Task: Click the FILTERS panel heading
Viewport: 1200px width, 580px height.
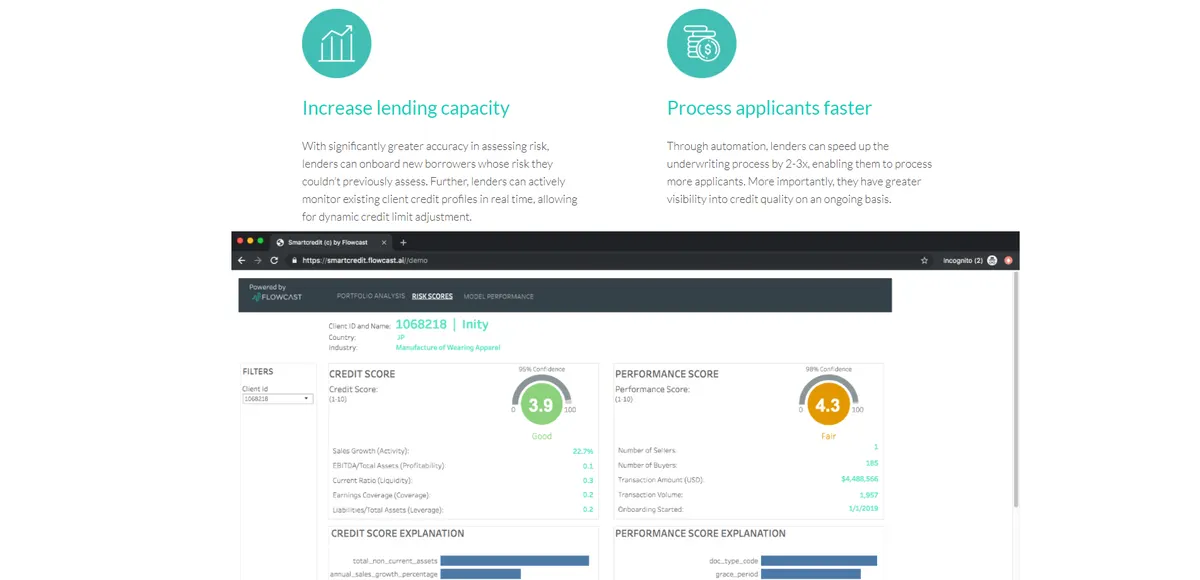Action: pyautogui.click(x=258, y=371)
